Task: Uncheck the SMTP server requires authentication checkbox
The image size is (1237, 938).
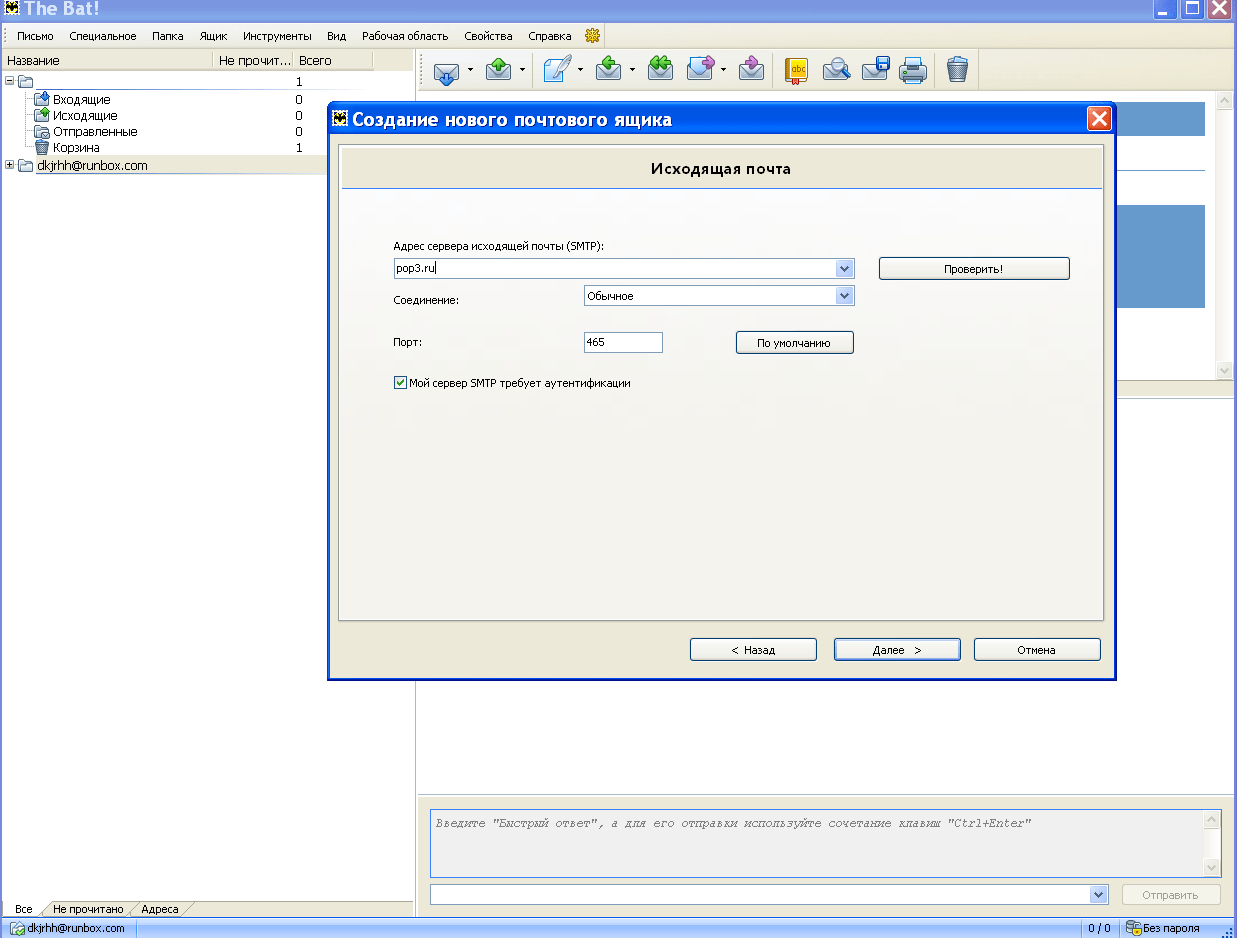Action: (x=401, y=383)
